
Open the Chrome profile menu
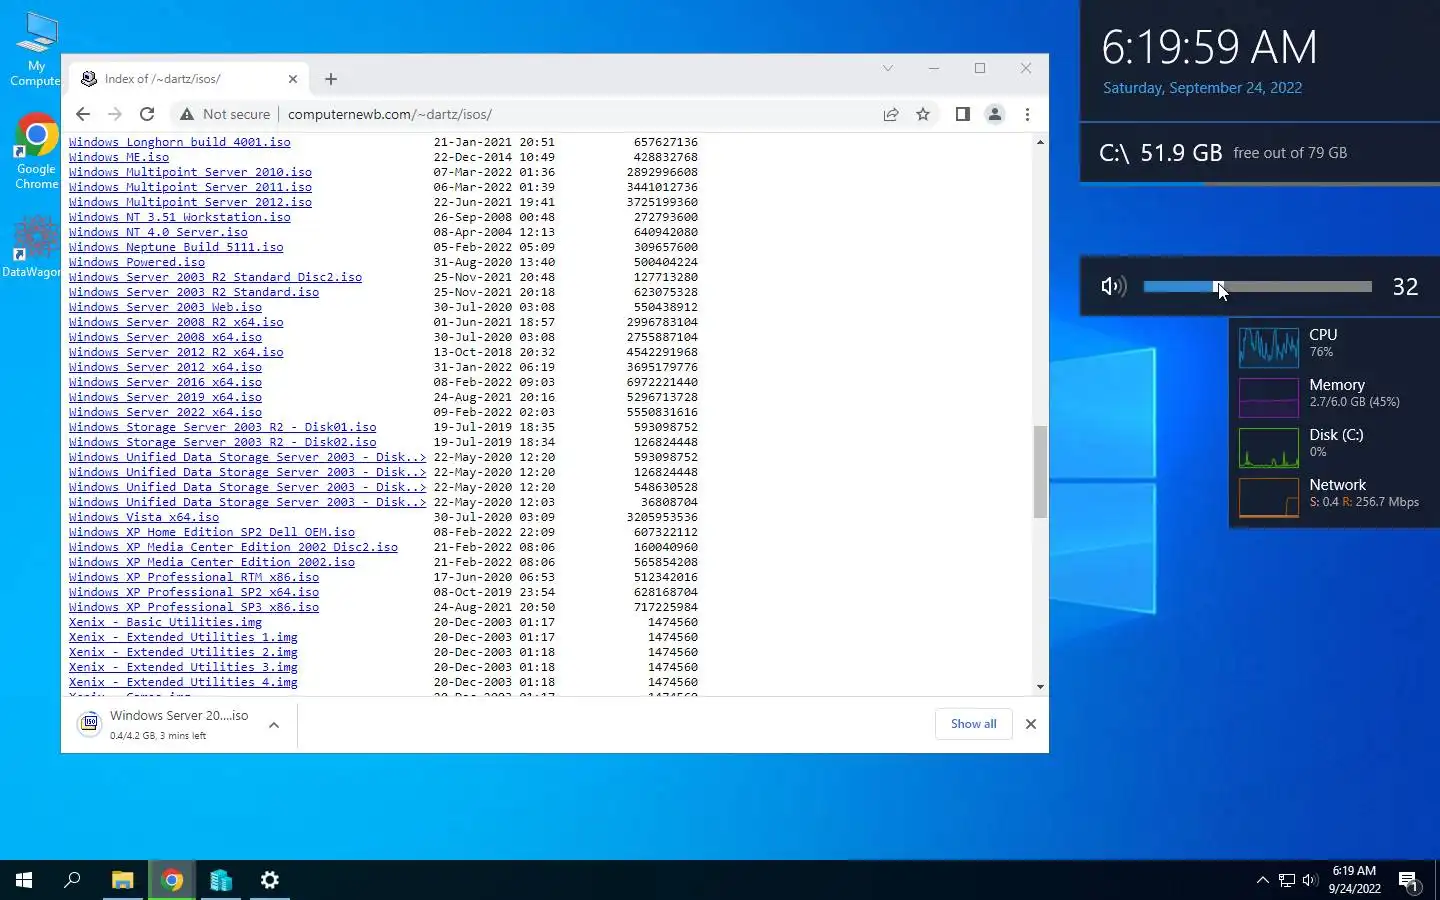[995, 114]
